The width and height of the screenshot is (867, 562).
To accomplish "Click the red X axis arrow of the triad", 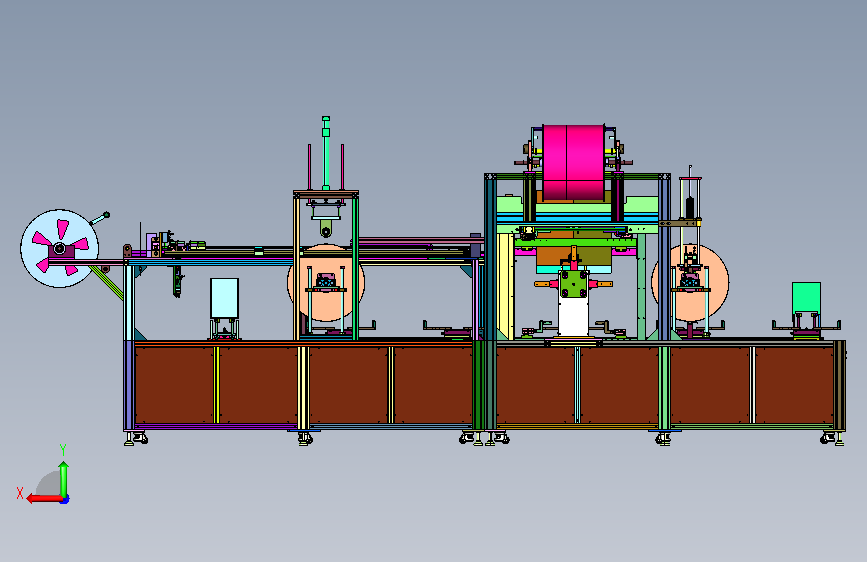I will click(x=45, y=499).
